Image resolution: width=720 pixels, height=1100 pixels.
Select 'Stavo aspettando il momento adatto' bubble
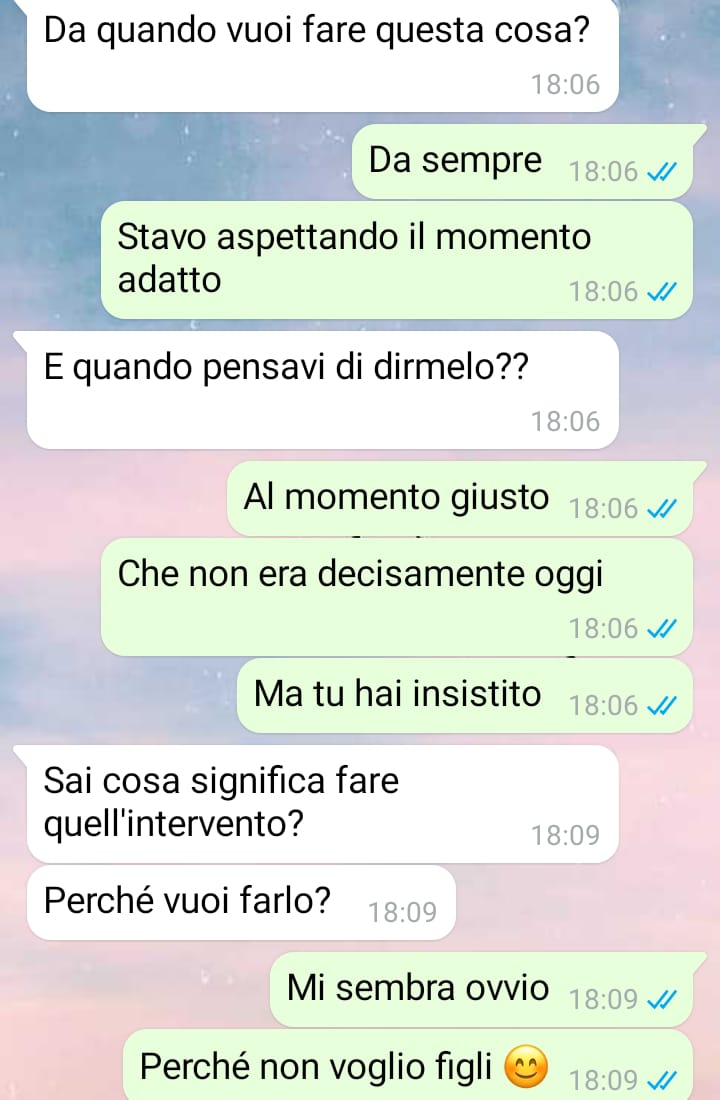tap(397, 260)
